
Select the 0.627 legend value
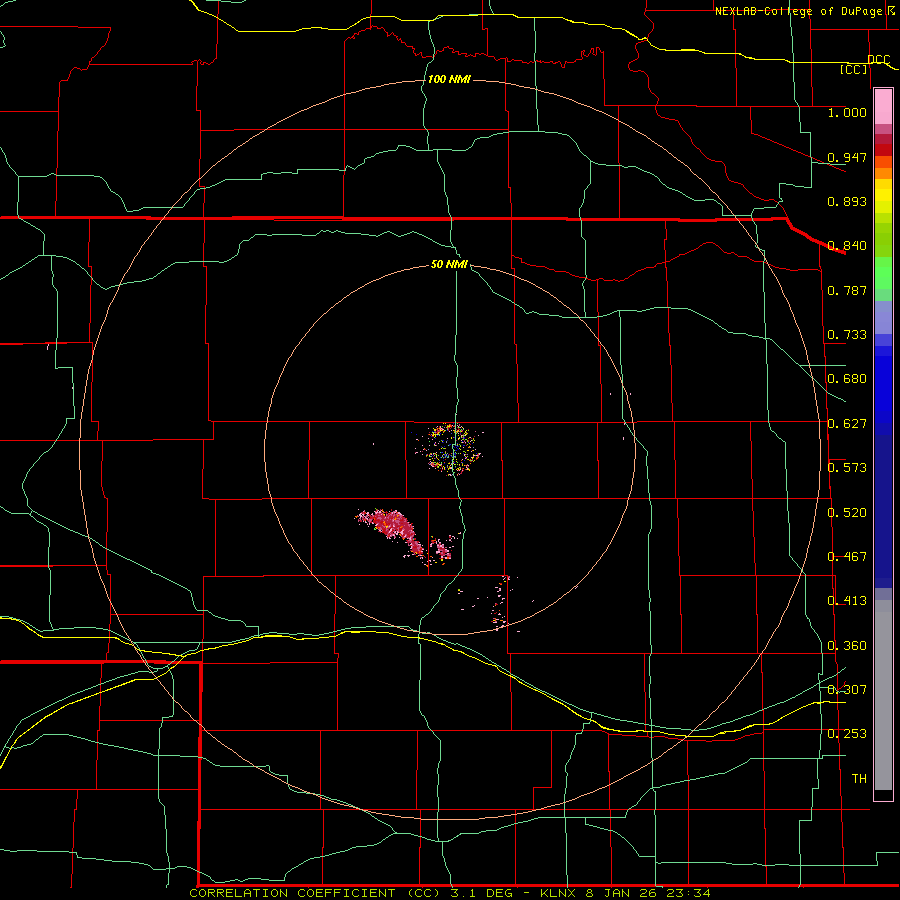(x=847, y=424)
